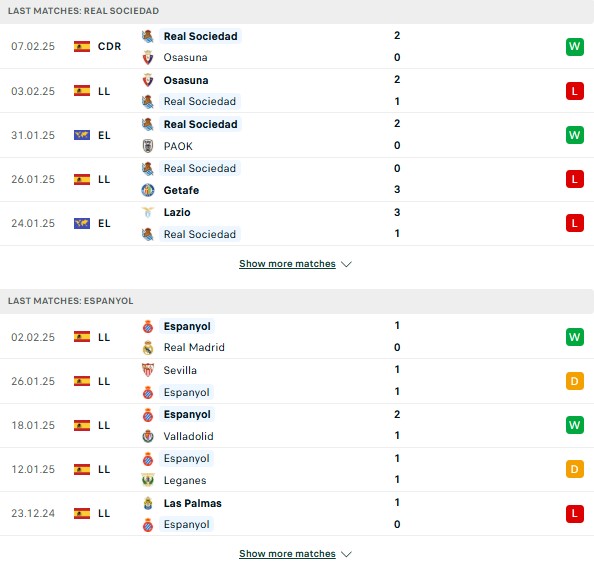This screenshot has height=569, width=594.
Task: Expand Show more matches under Real Sociedad
Action: [288, 264]
